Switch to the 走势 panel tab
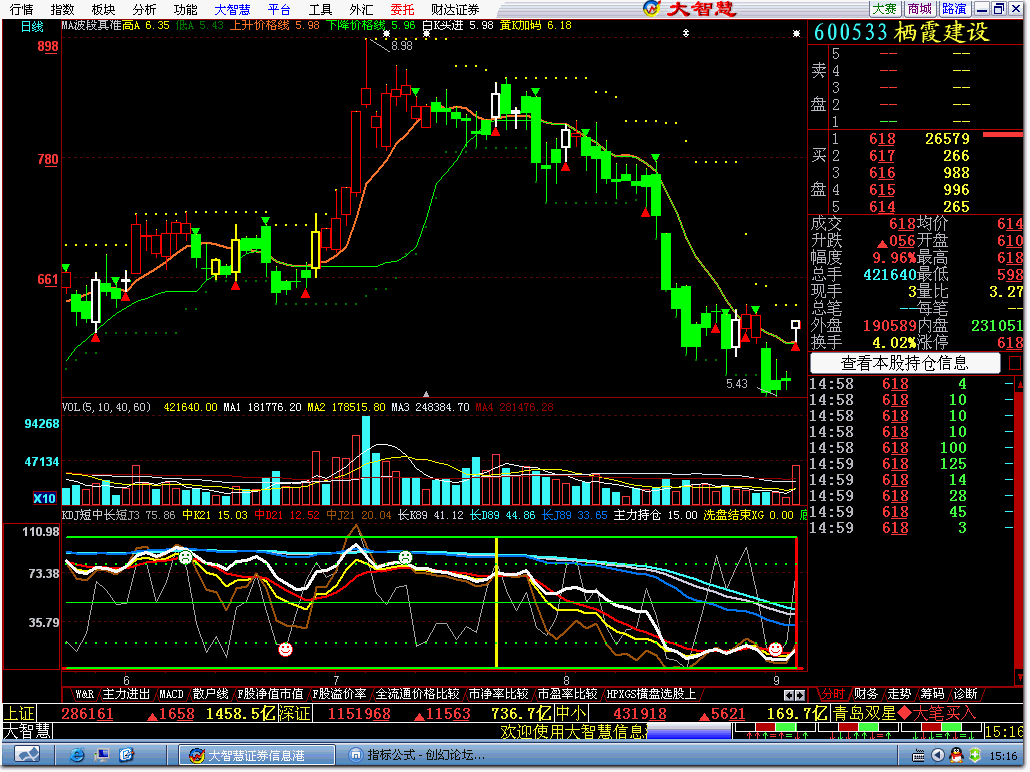The width and height of the screenshot is (1030, 772). coord(899,694)
